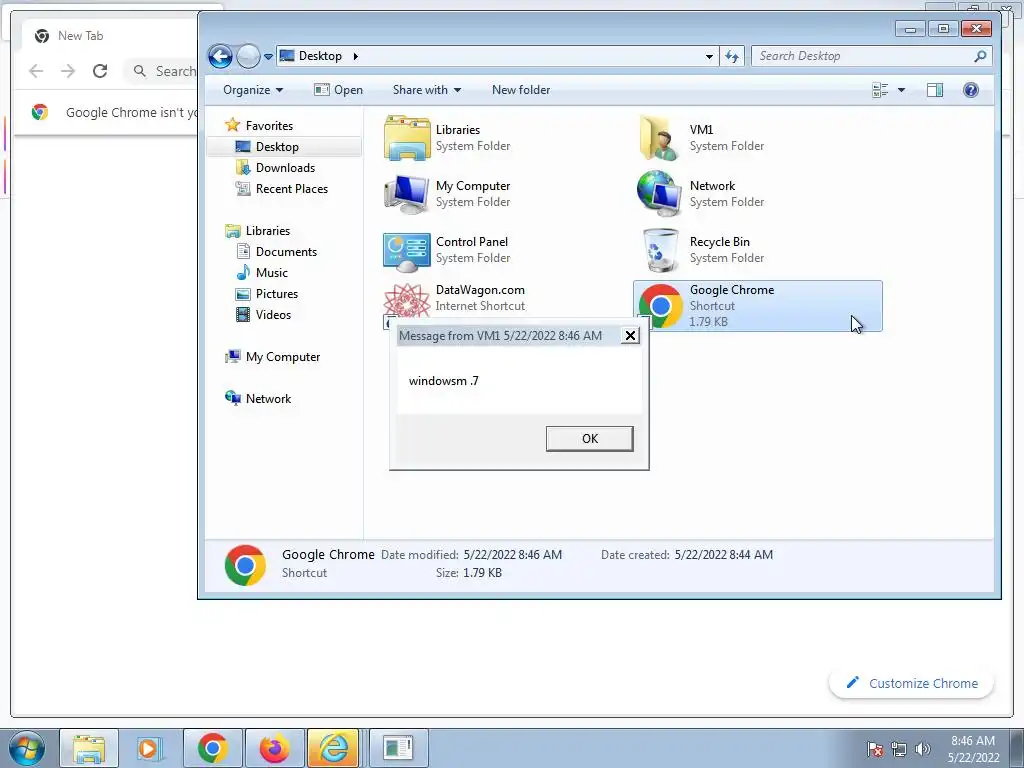The width and height of the screenshot is (1024, 768).
Task: Click the magnifier icon in Search Desktop
Action: pos(980,56)
